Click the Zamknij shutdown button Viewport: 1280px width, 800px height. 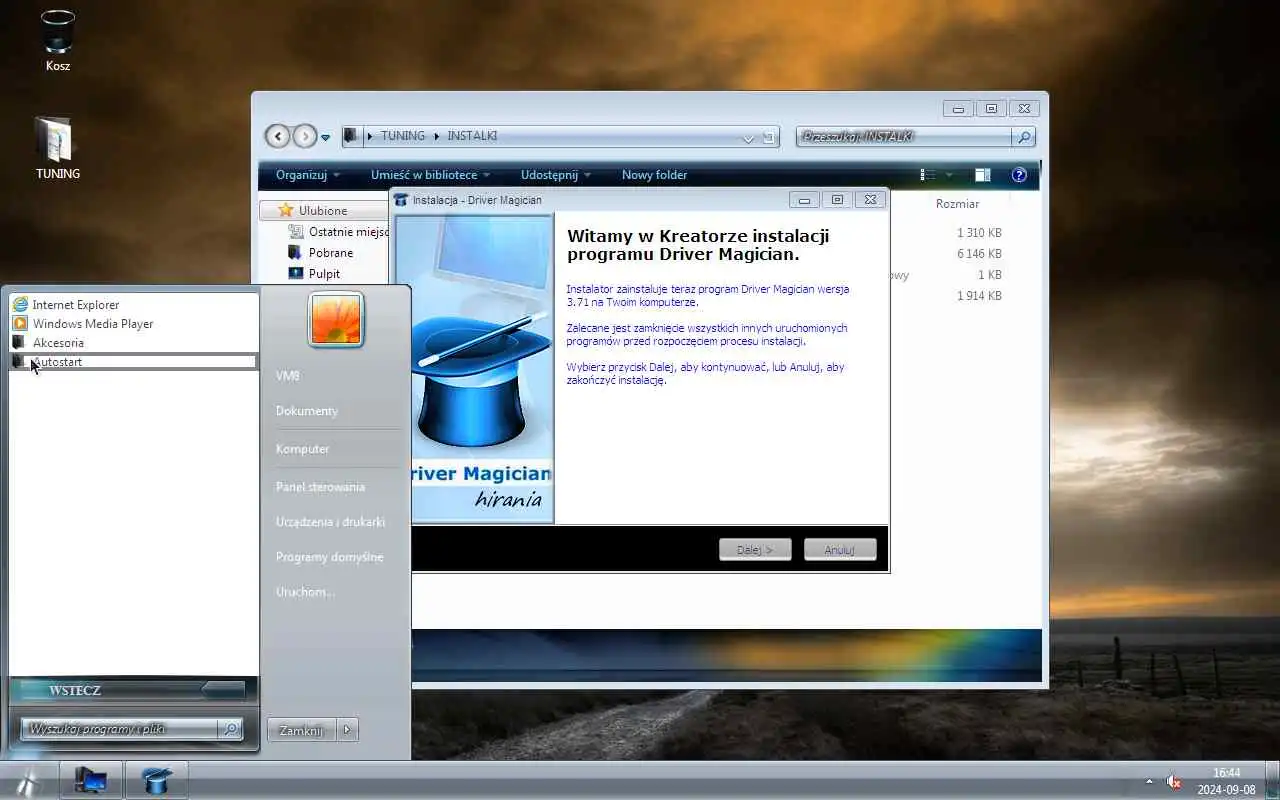point(301,730)
